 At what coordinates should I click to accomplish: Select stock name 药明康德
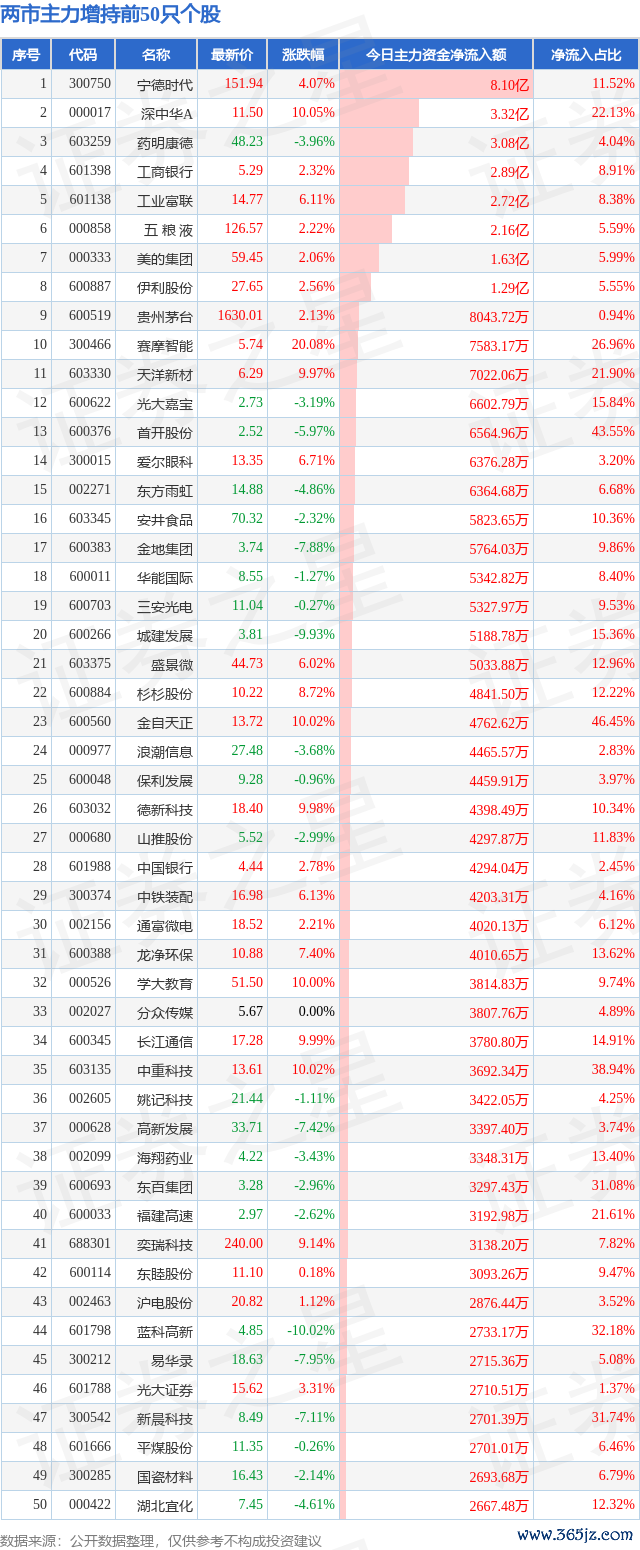165,143
